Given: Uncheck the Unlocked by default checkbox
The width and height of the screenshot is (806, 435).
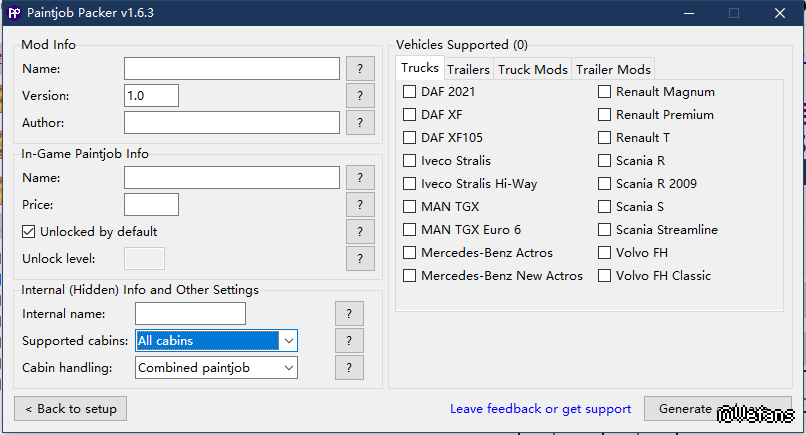Looking at the screenshot, I should 30,232.
